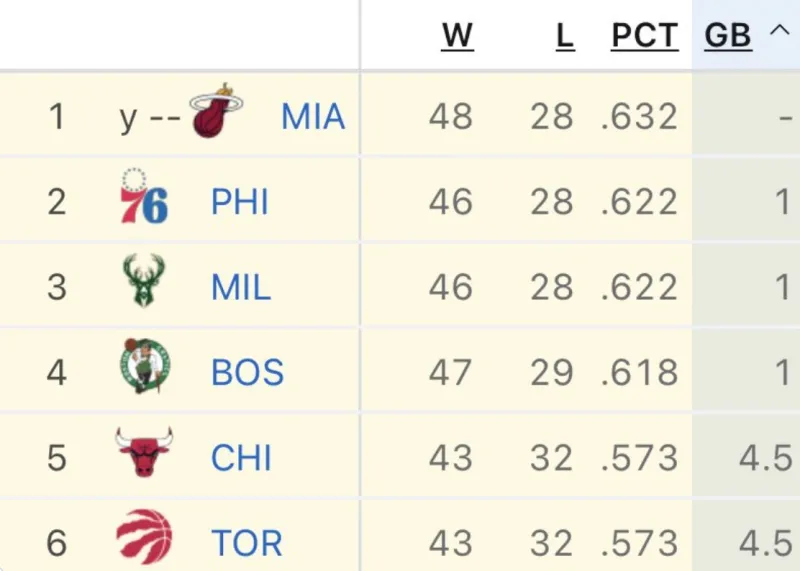Sort standings by W column

[457, 36]
